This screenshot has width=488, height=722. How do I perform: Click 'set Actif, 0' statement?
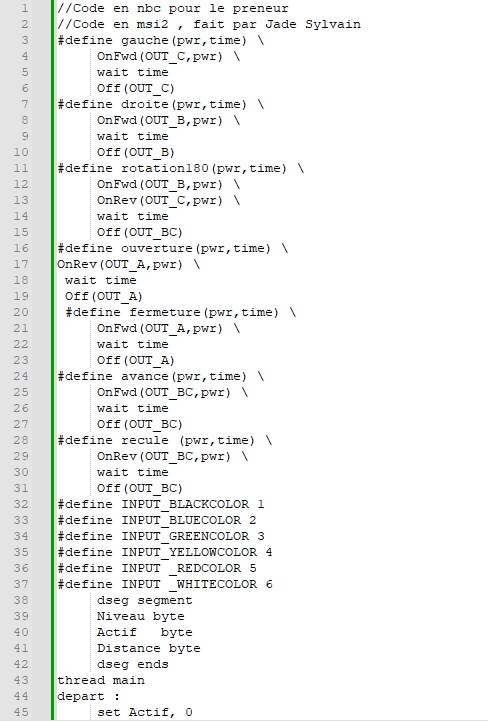click(x=145, y=712)
